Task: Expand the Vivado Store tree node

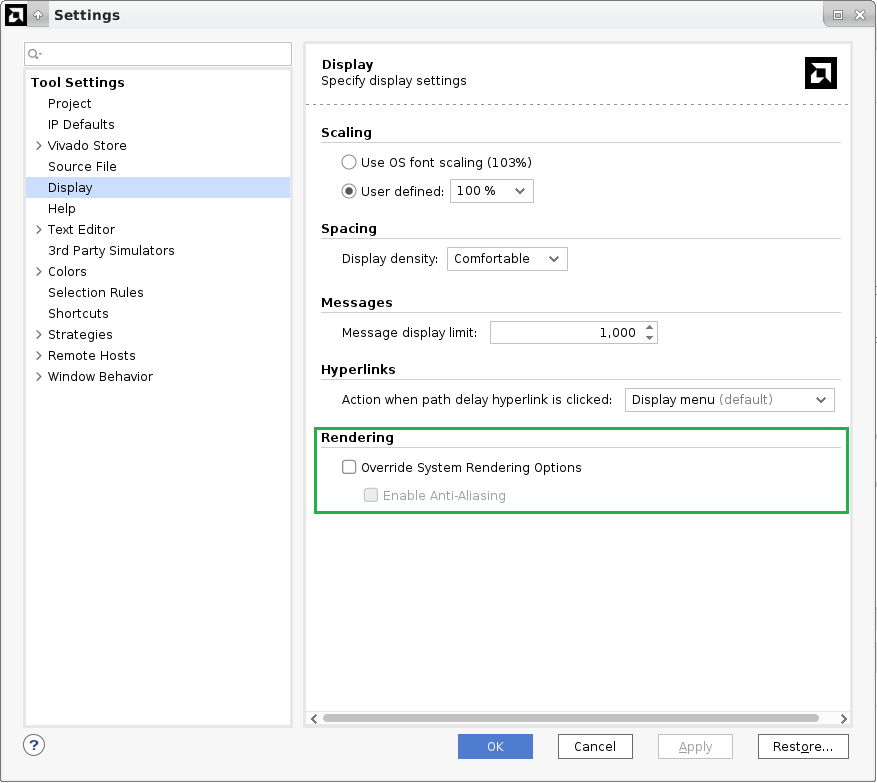Action: 39,145
